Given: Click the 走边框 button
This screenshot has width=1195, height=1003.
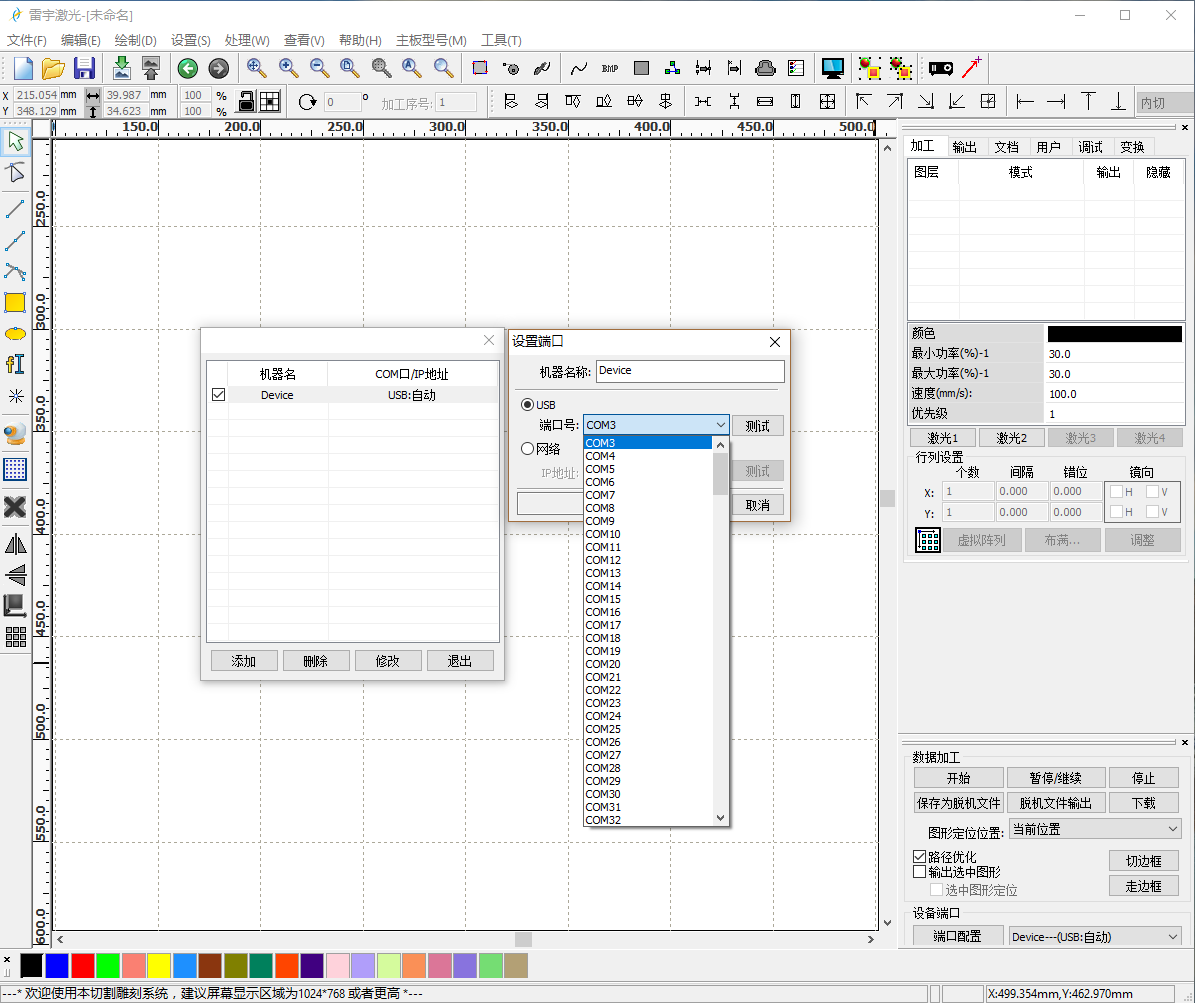Looking at the screenshot, I should [1144, 886].
